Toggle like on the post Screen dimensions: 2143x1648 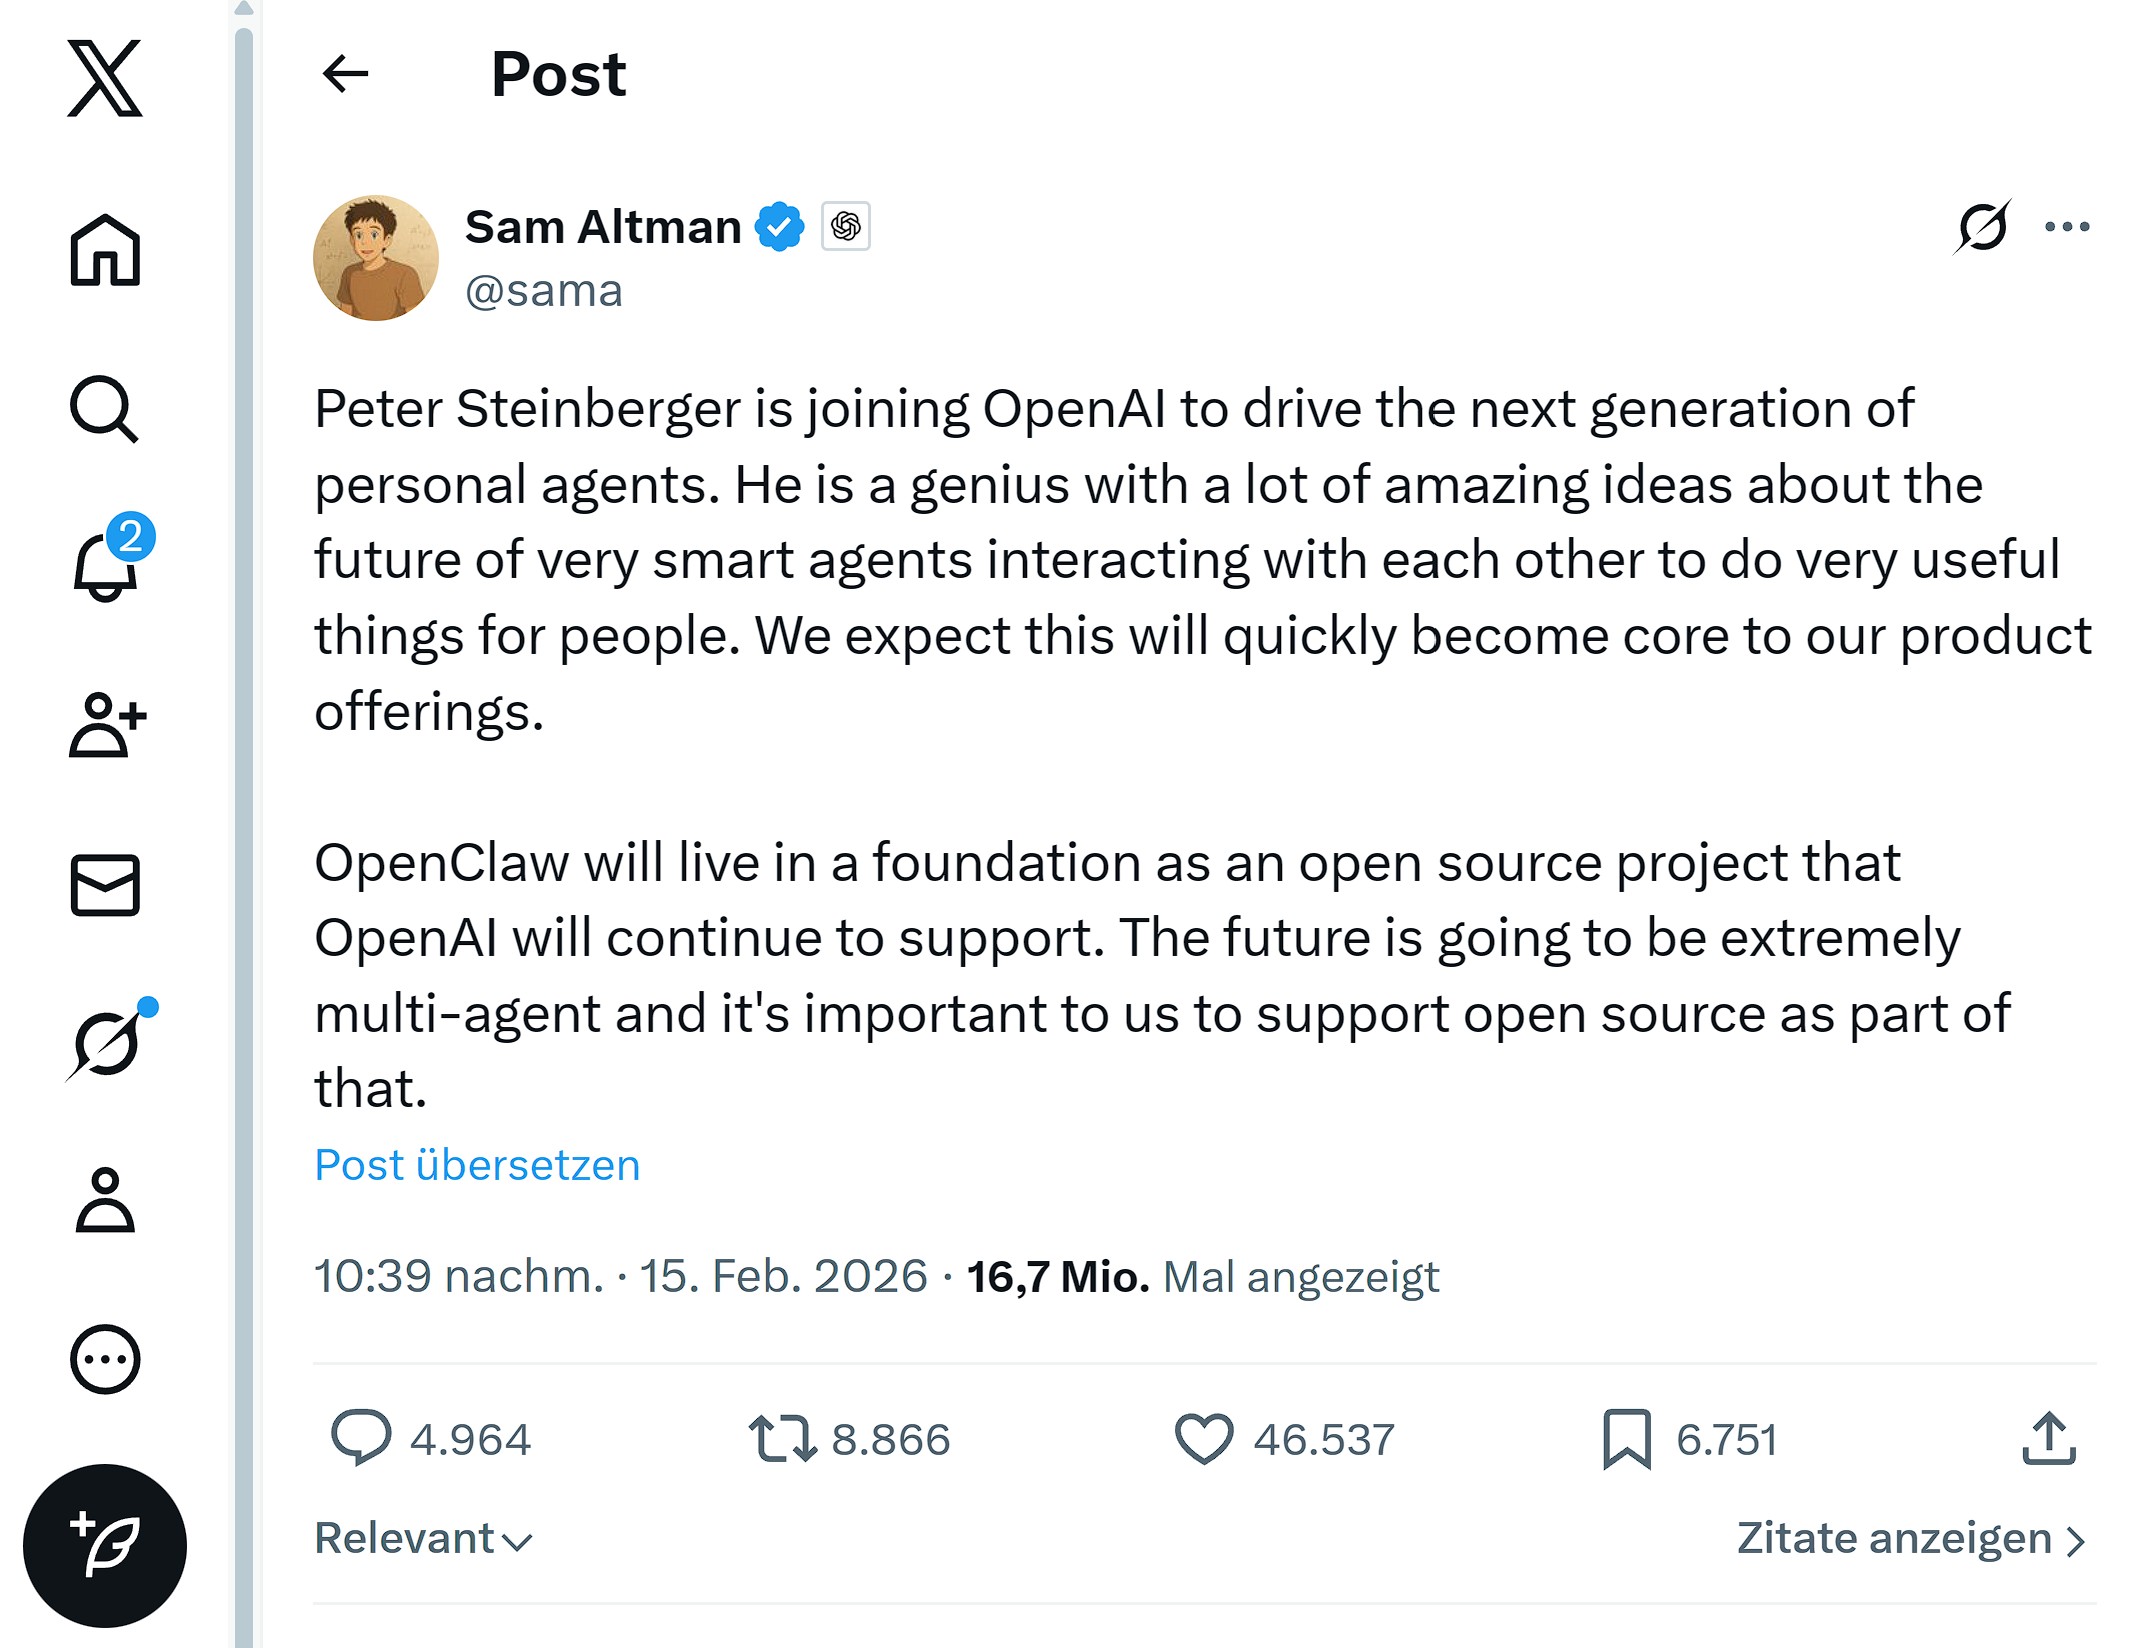(1204, 1439)
